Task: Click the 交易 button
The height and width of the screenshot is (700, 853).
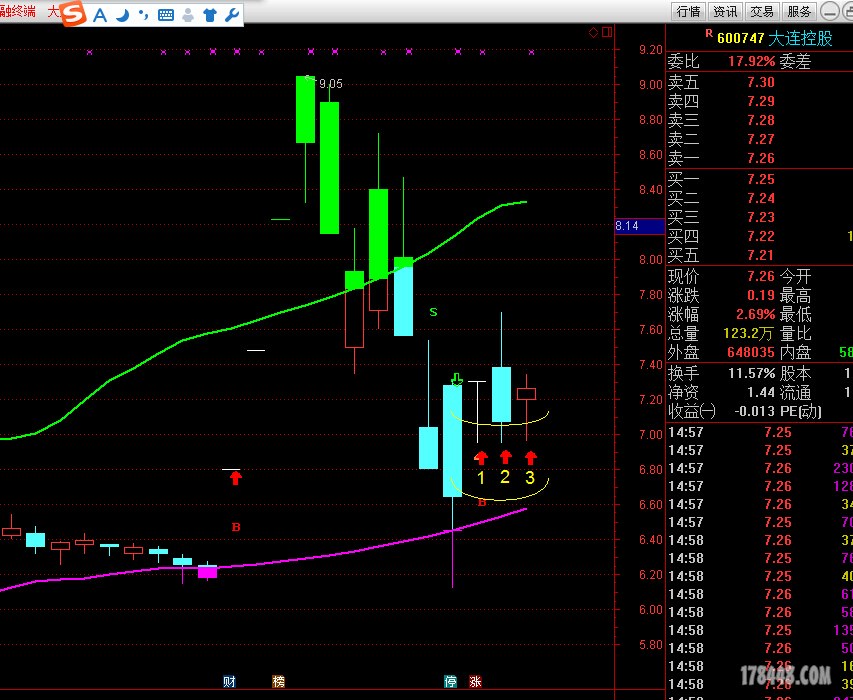Action: coord(762,12)
